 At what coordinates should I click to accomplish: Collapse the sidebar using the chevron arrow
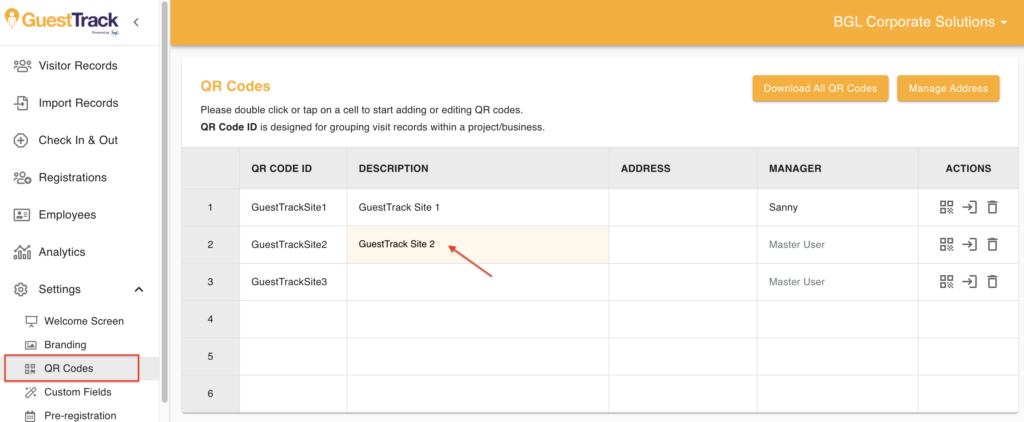(x=136, y=21)
